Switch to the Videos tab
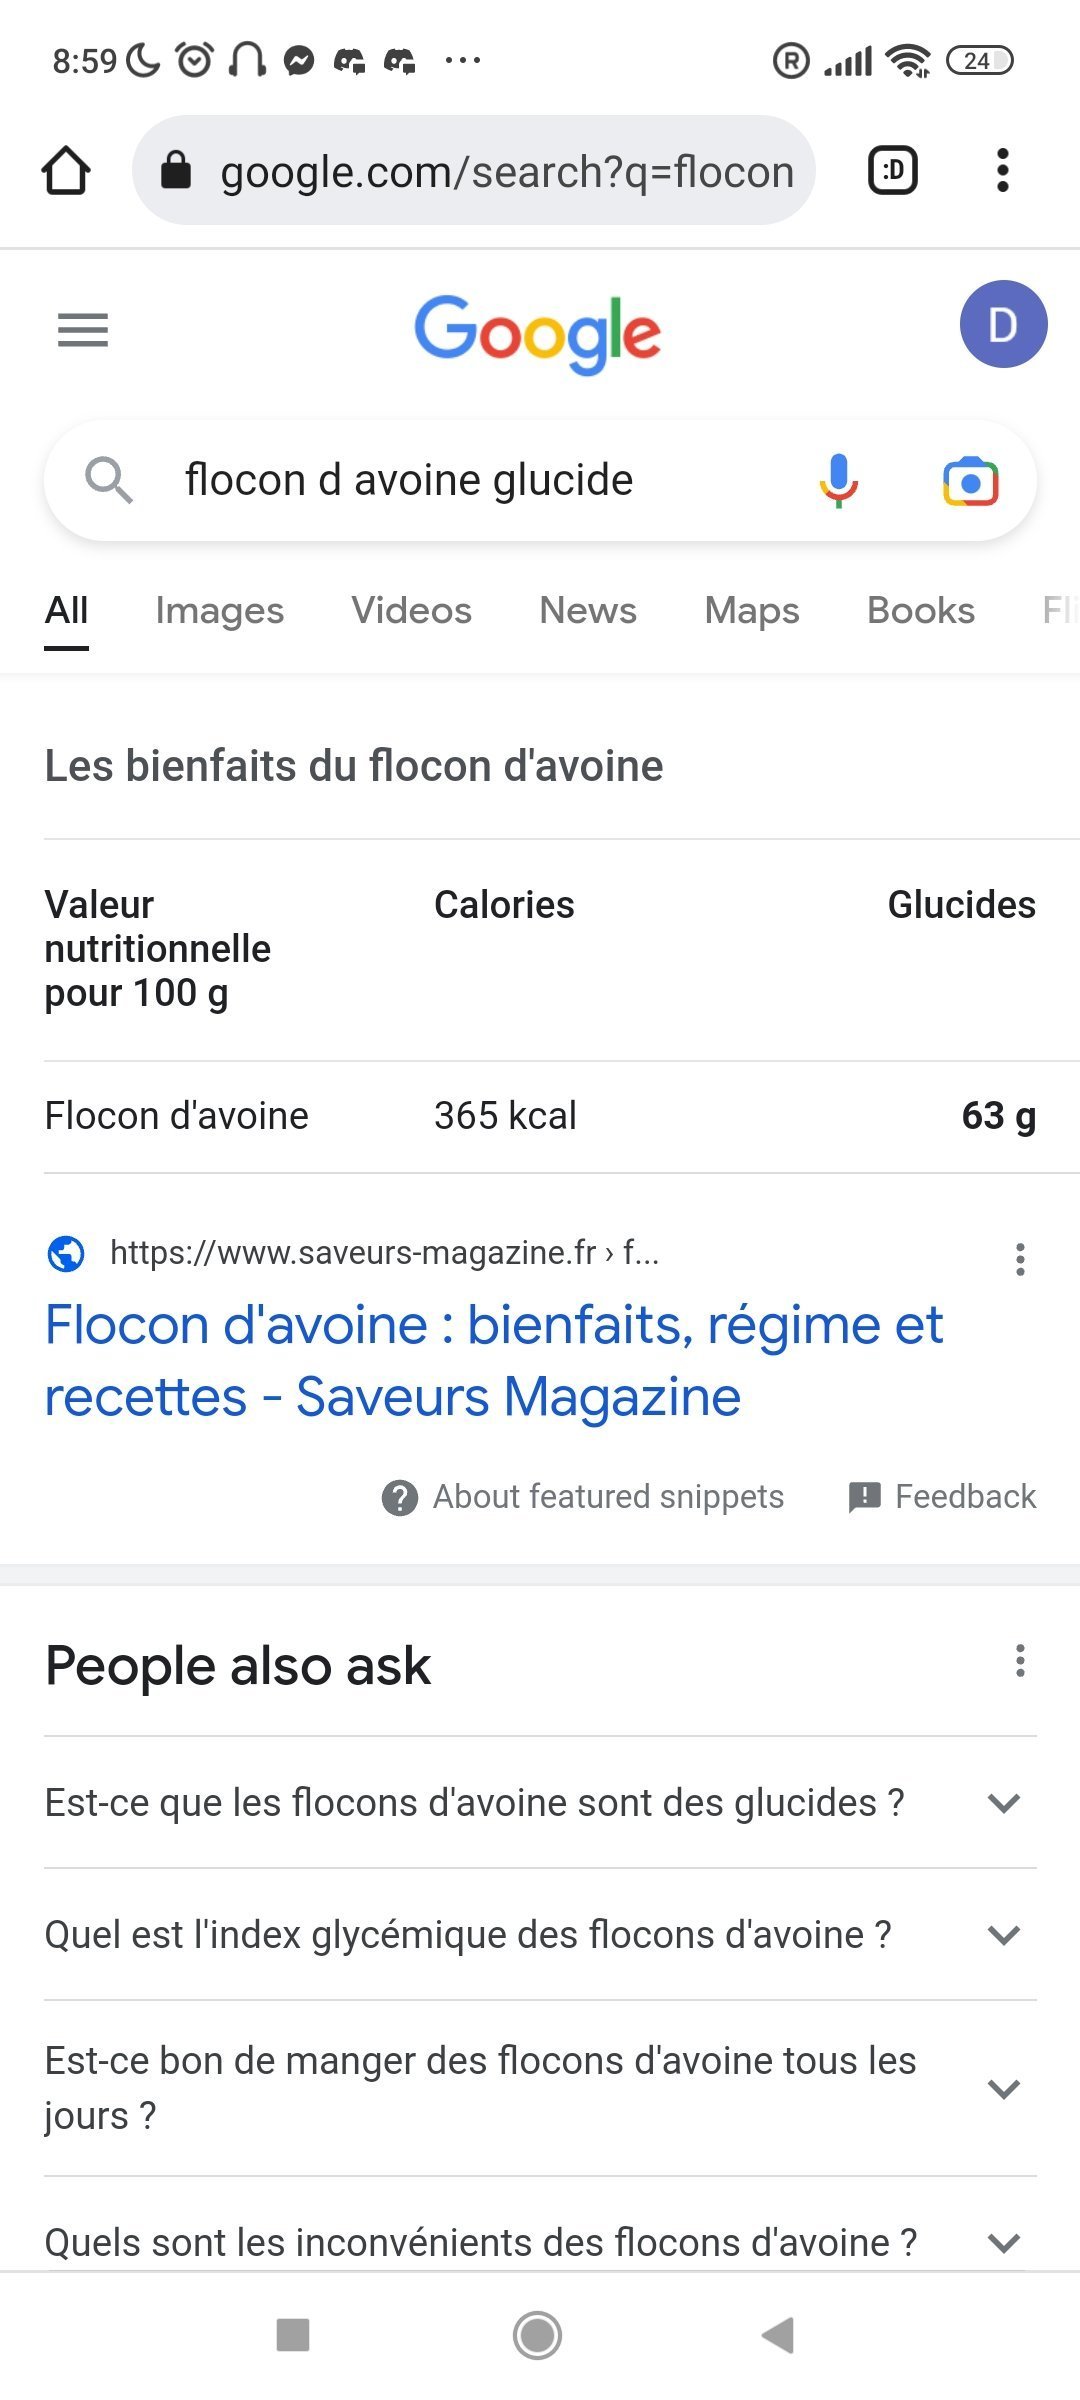The height and width of the screenshot is (2400, 1080). 411,610
